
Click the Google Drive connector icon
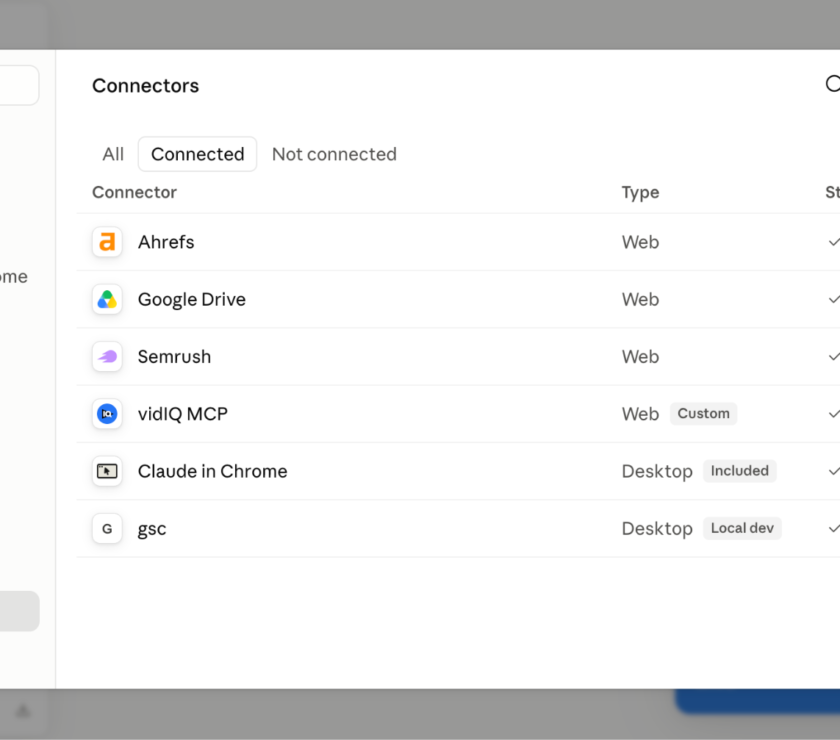tap(107, 299)
